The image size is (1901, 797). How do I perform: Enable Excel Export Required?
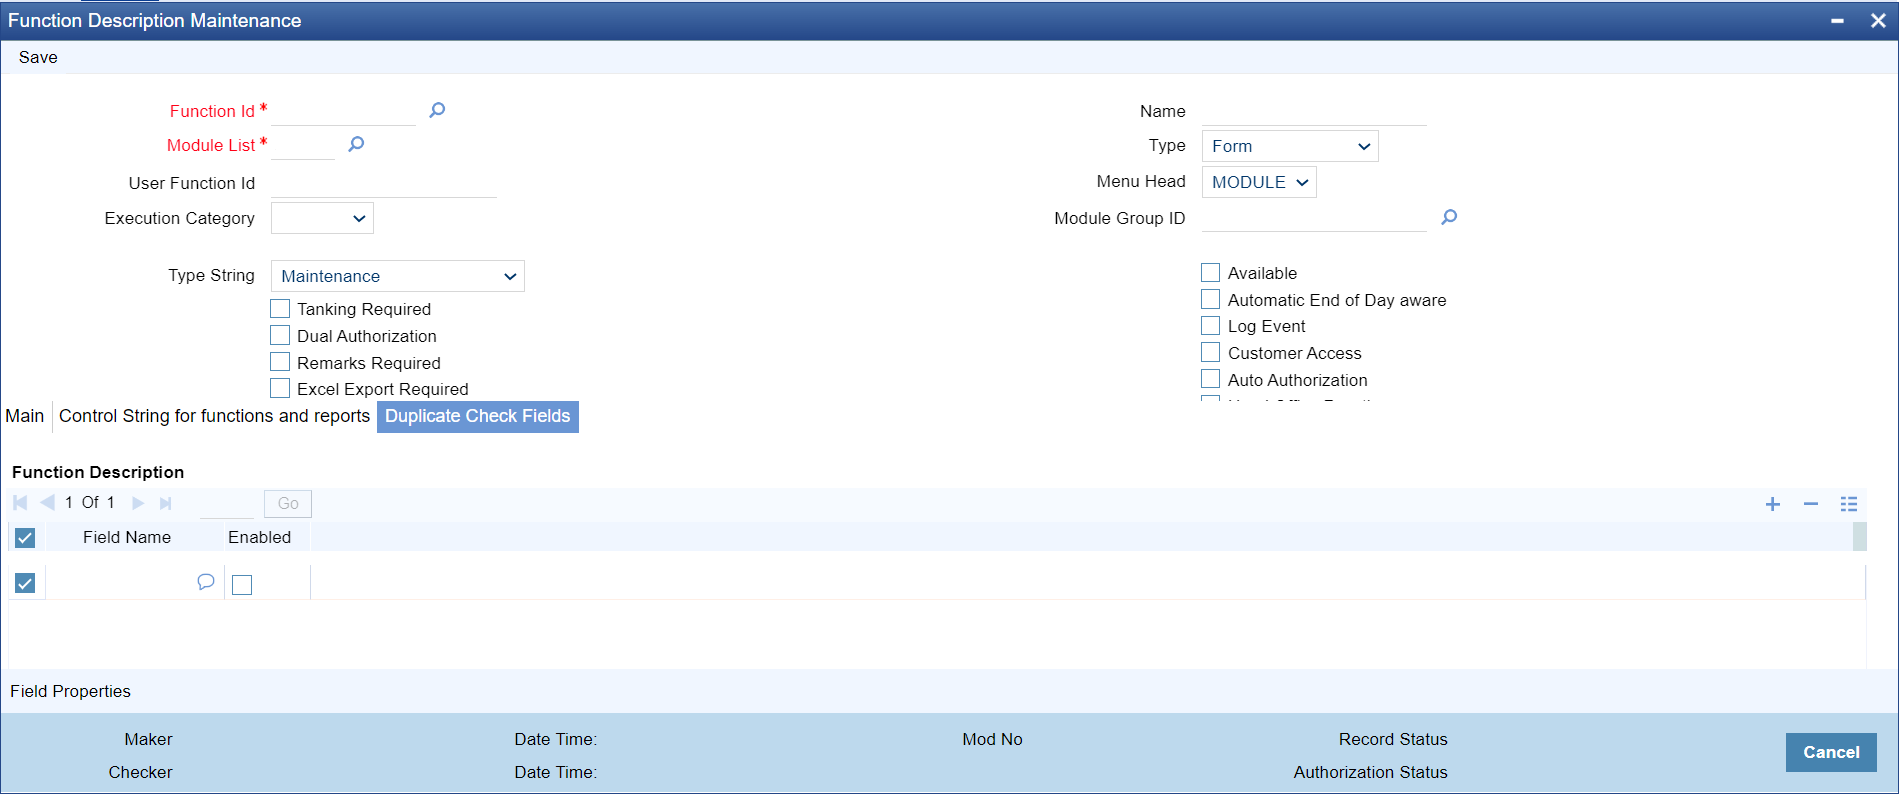click(x=280, y=388)
